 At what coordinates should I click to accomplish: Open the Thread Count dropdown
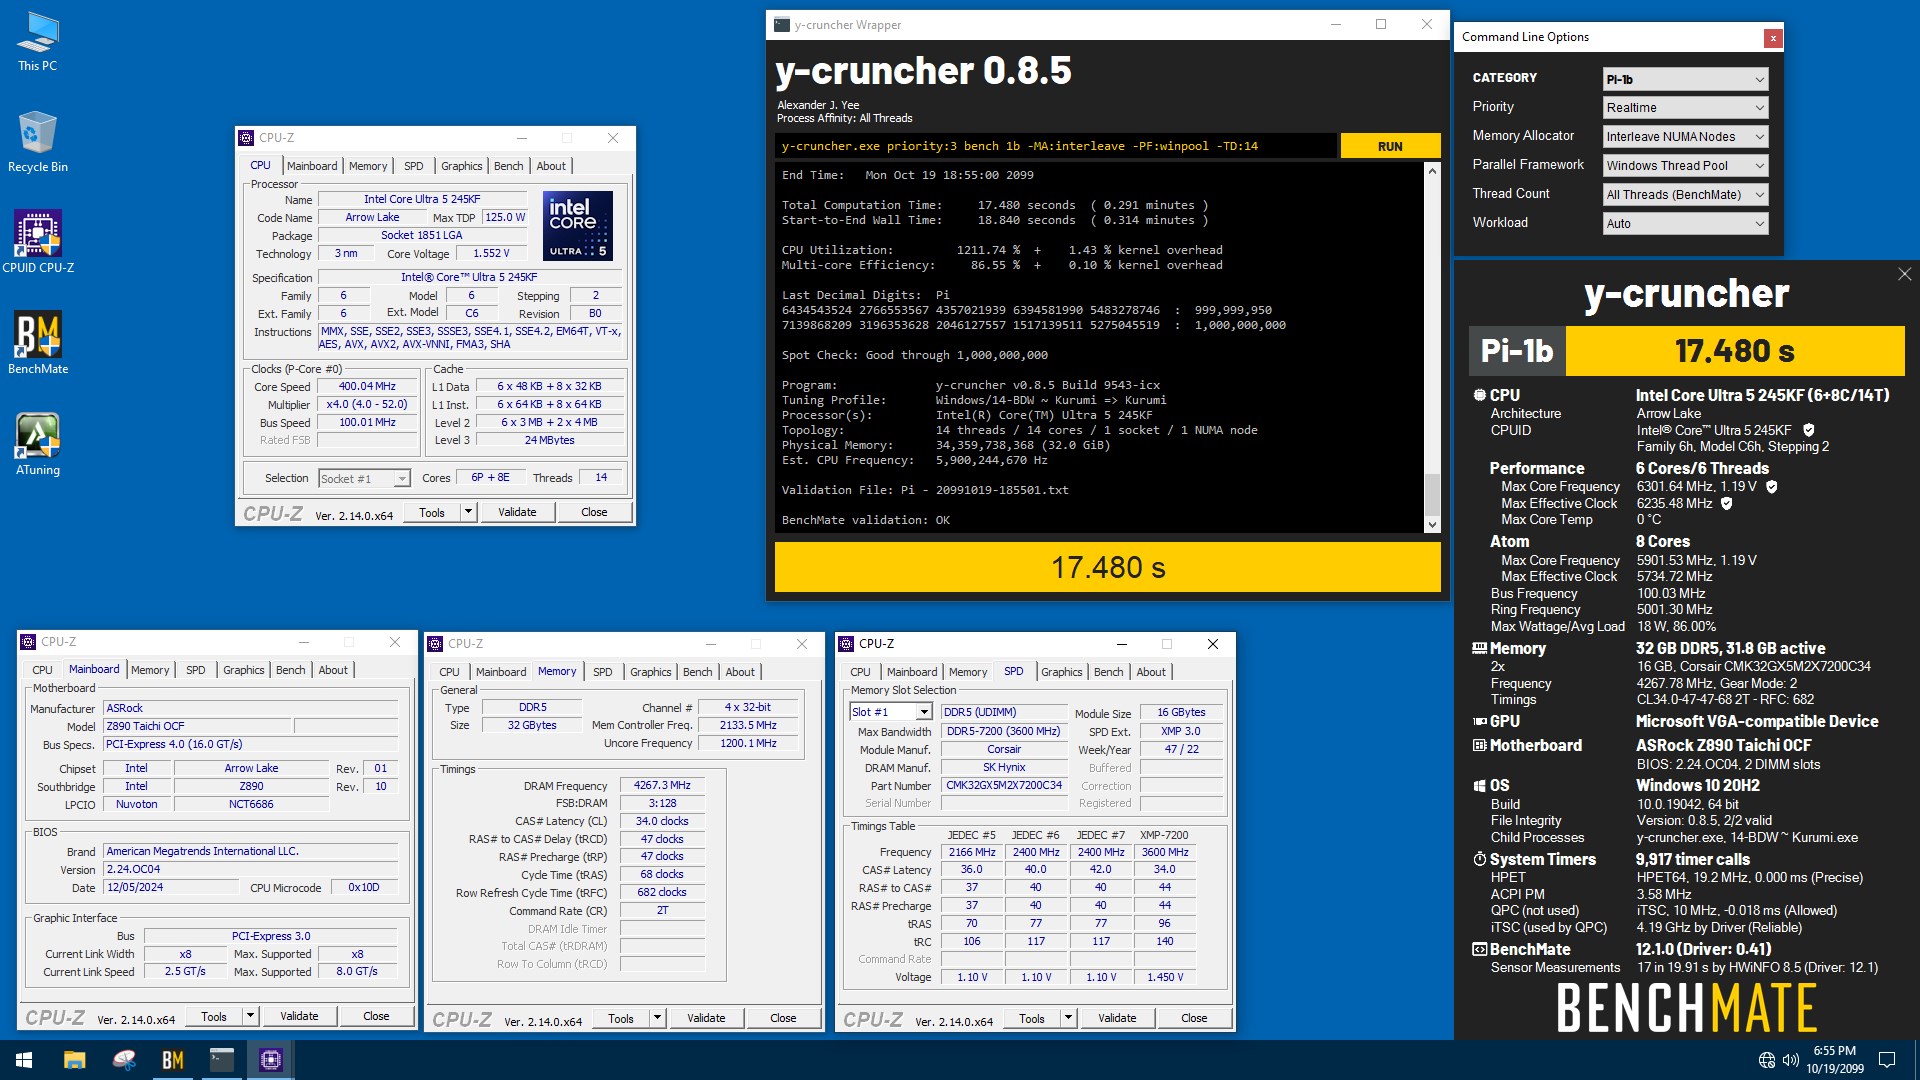(1685, 195)
